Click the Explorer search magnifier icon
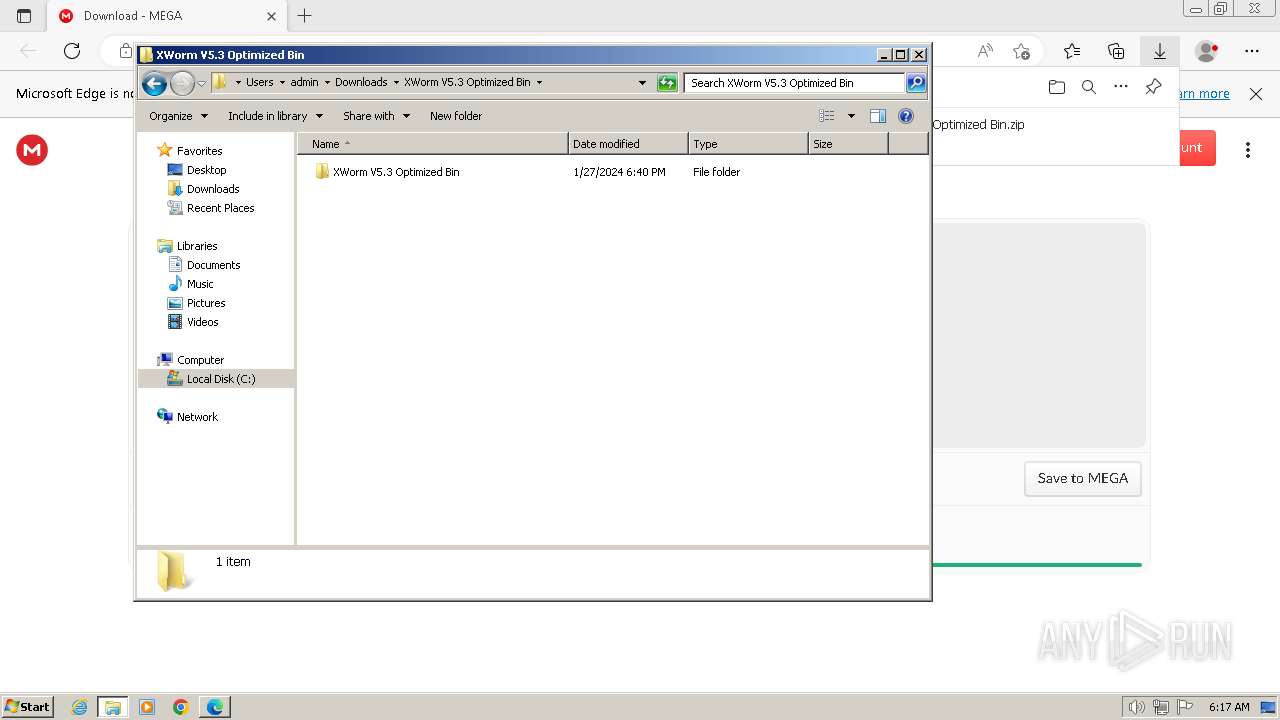This screenshot has height=720, width=1280. [x=916, y=83]
